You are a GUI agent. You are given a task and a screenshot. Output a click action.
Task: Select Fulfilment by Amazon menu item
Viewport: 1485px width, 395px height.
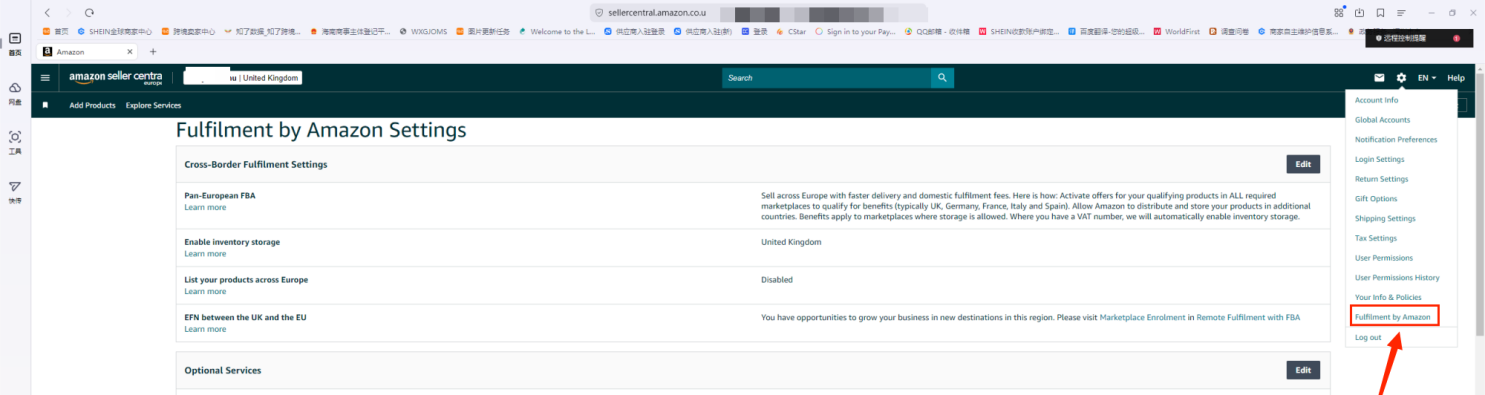(1393, 317)
